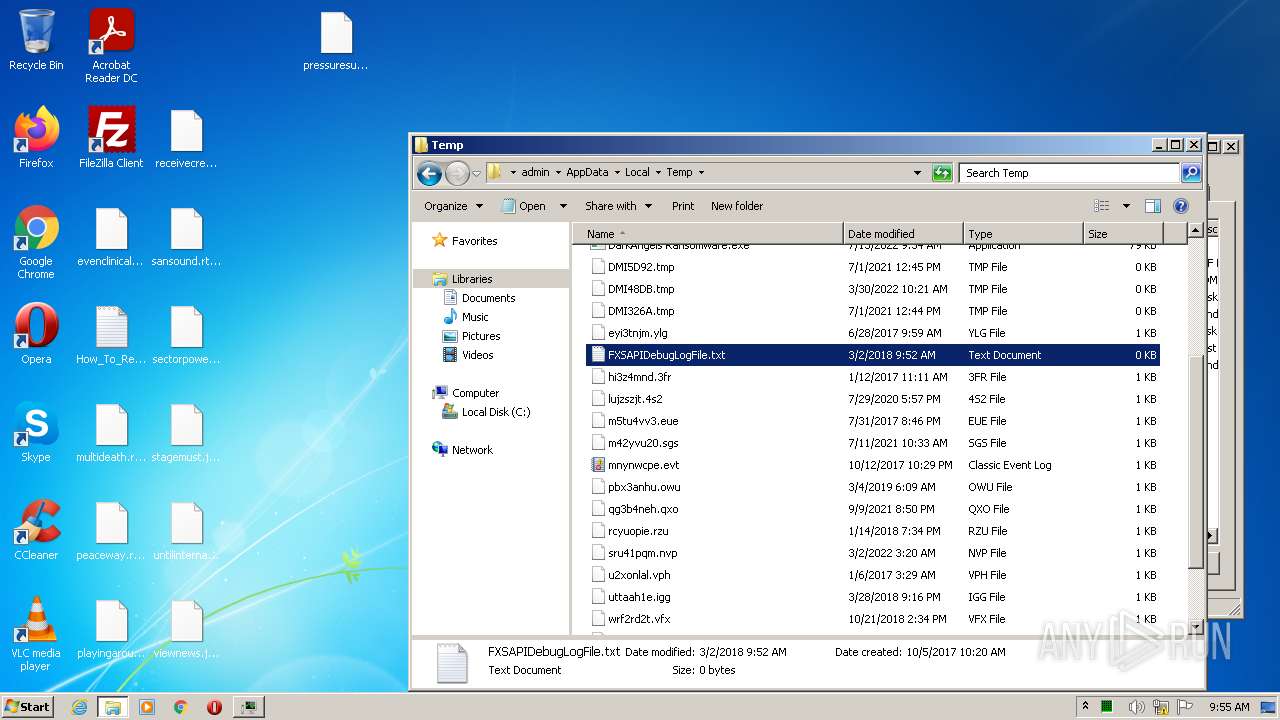Click the Windows Explorer taskbar button
The image size is (1280, 720).
tap(112, 707)
